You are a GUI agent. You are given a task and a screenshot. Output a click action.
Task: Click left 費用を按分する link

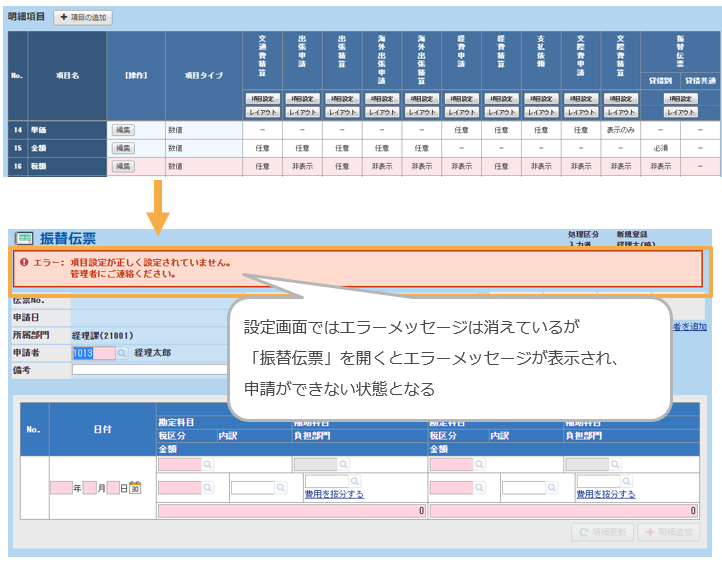click(x=334, y=494)
